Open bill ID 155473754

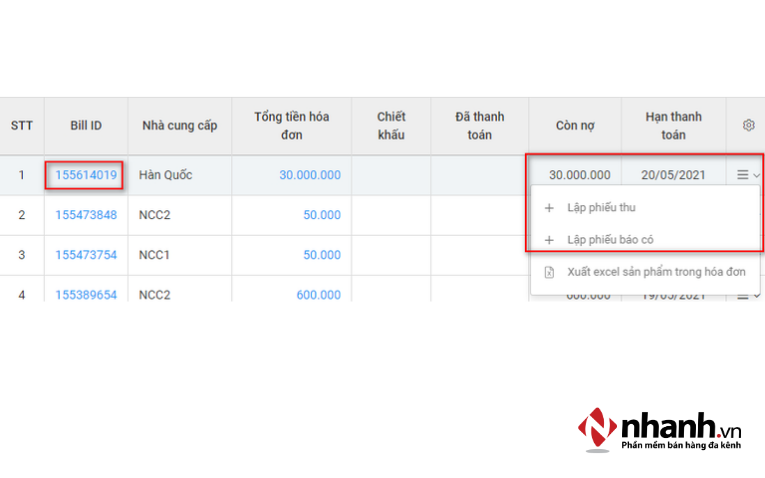coord(85,255)
